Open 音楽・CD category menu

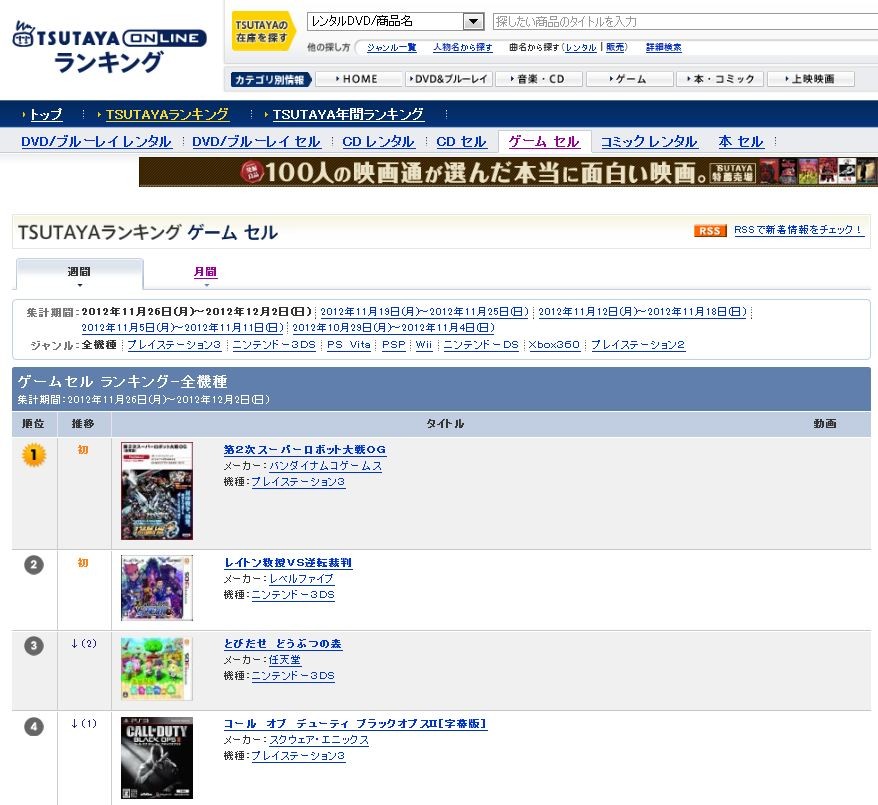coord(538,79)
